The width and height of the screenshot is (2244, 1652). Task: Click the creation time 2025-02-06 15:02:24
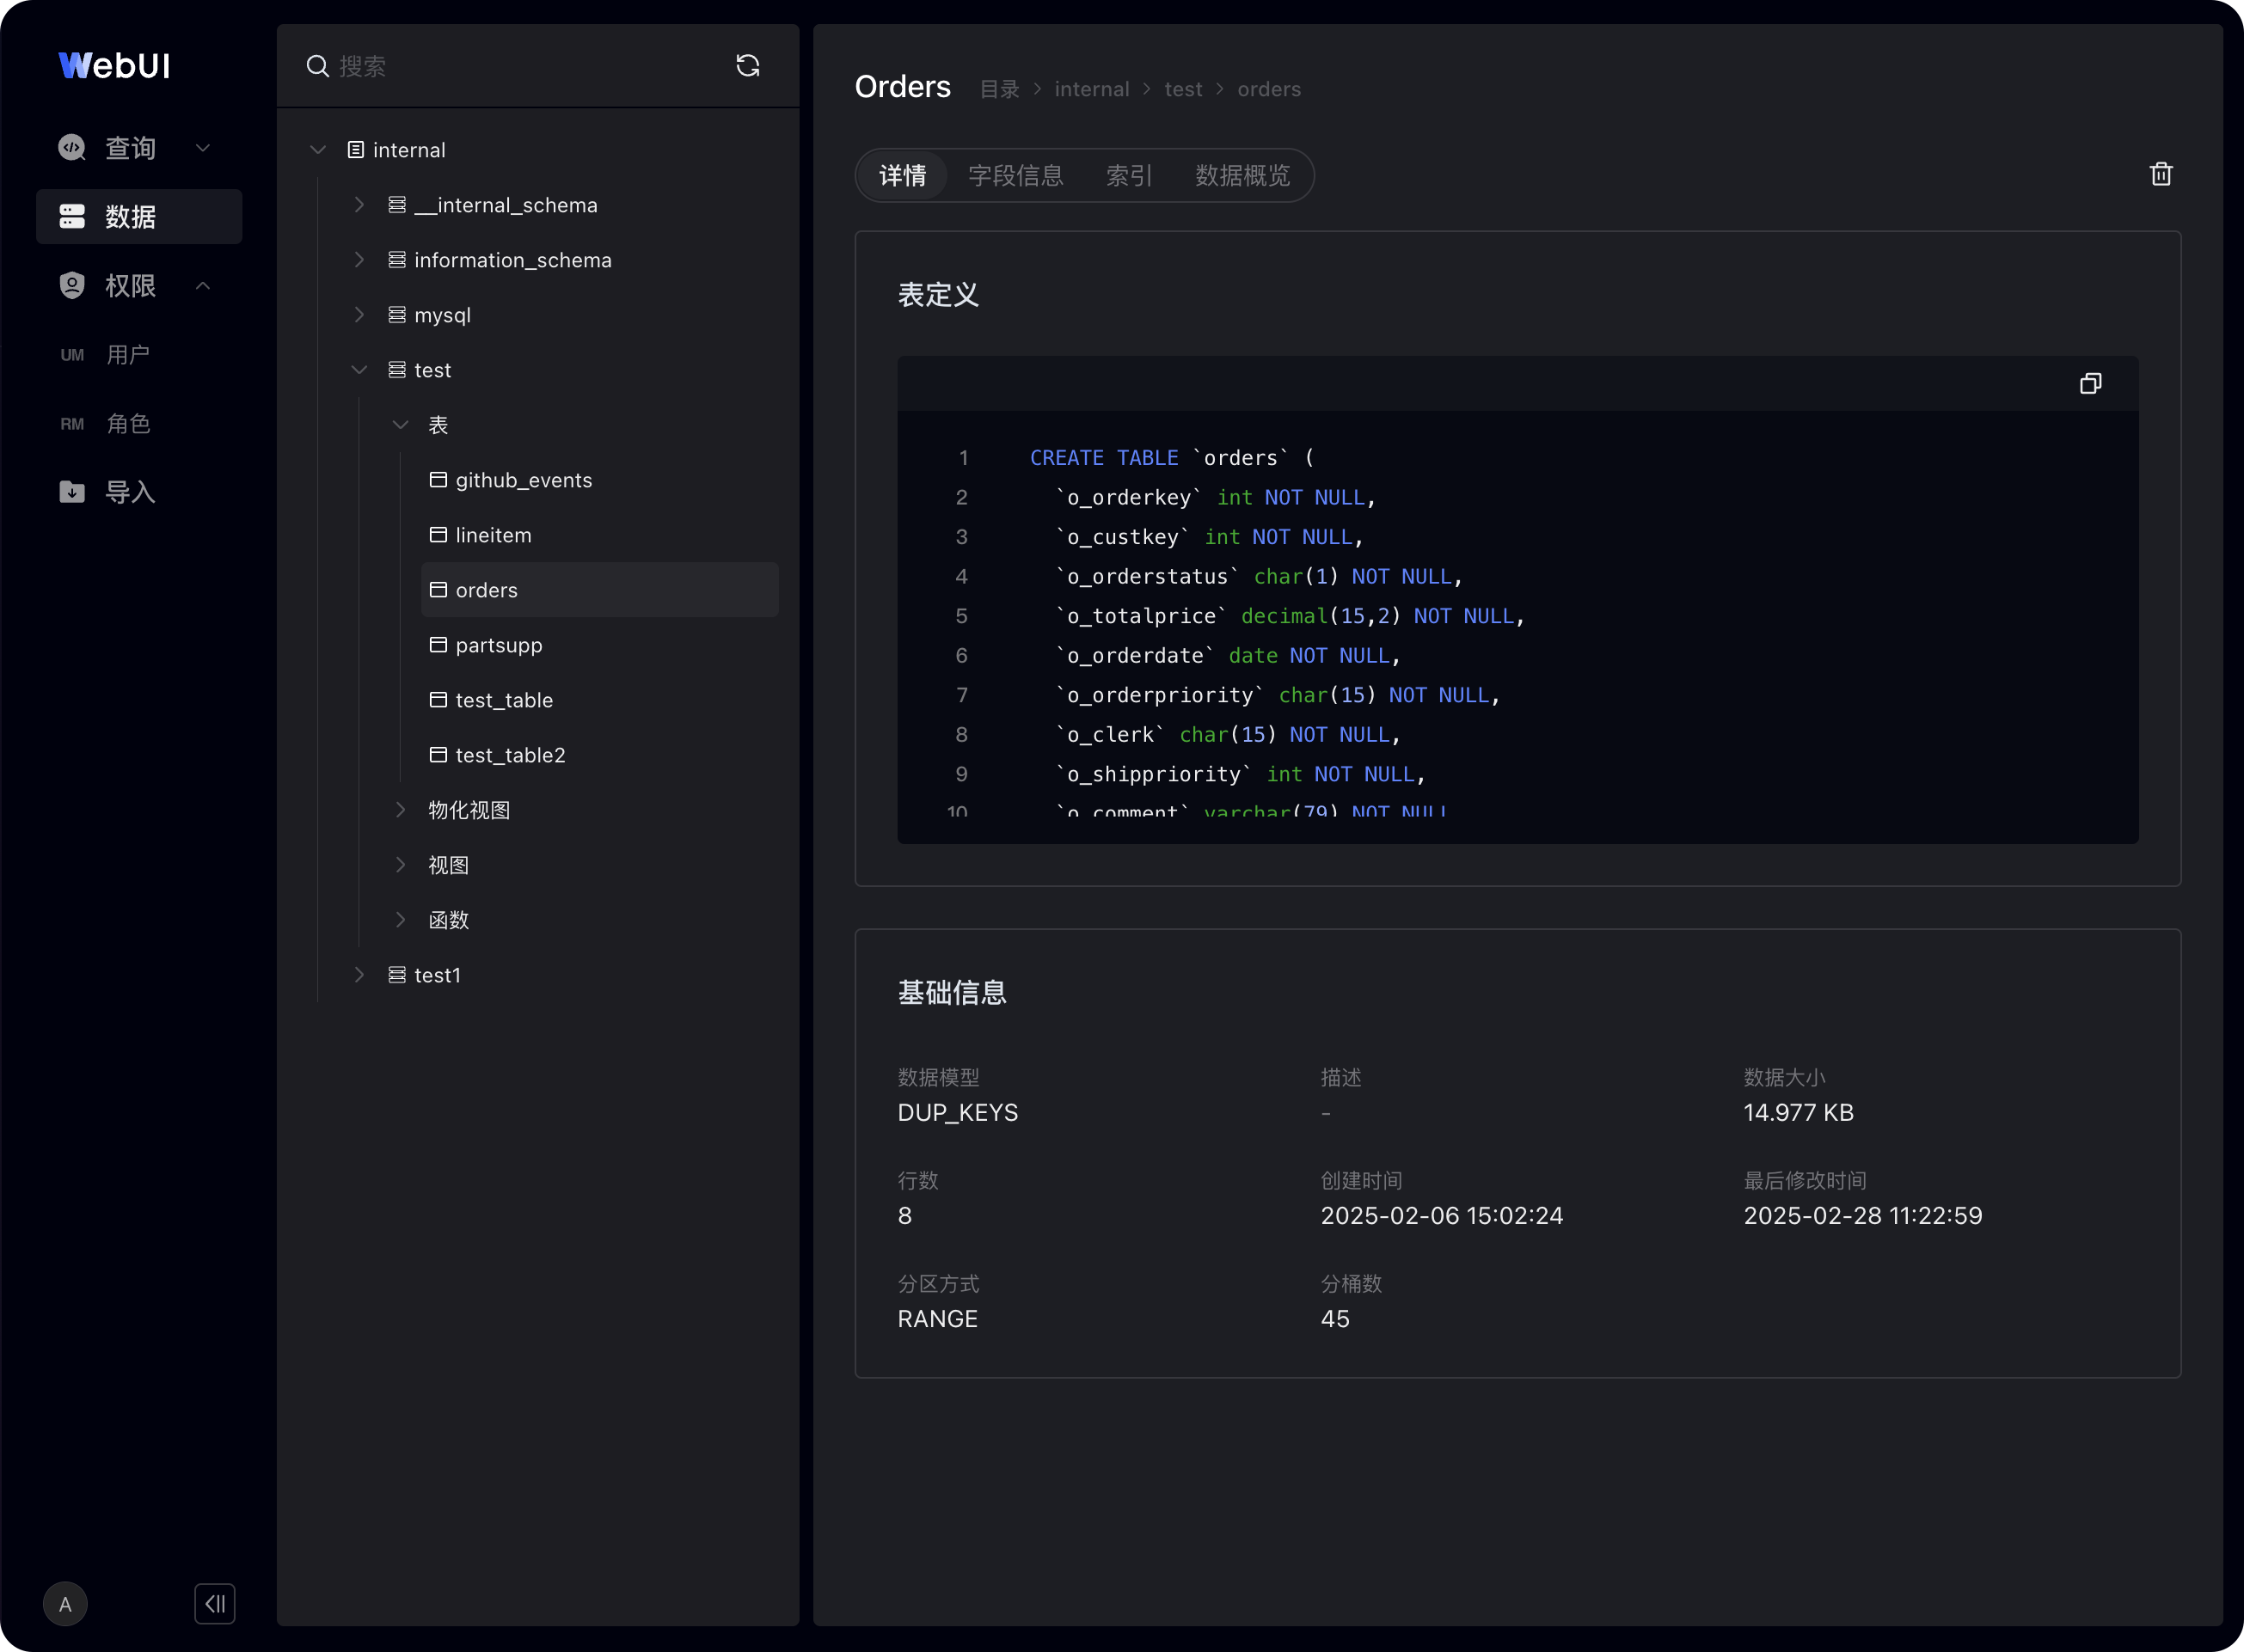click(x=1441, y=1216)
